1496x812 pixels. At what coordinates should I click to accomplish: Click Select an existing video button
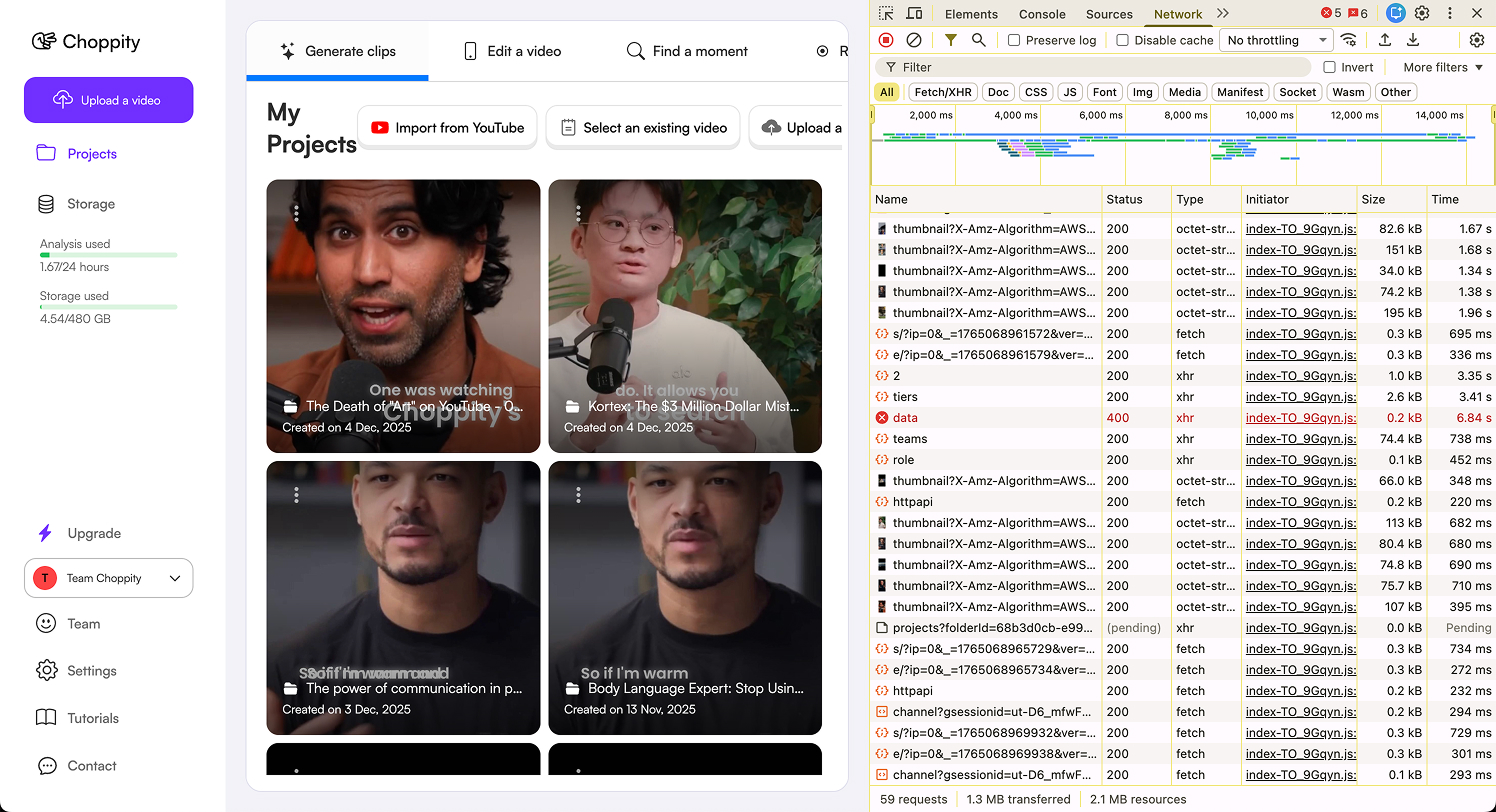[x=643, y=128]
